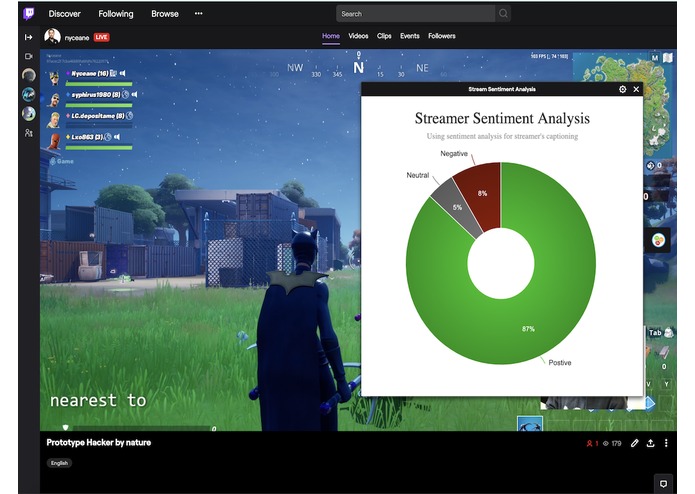Click the 'Postive' chart label

(x=560, y=362)
